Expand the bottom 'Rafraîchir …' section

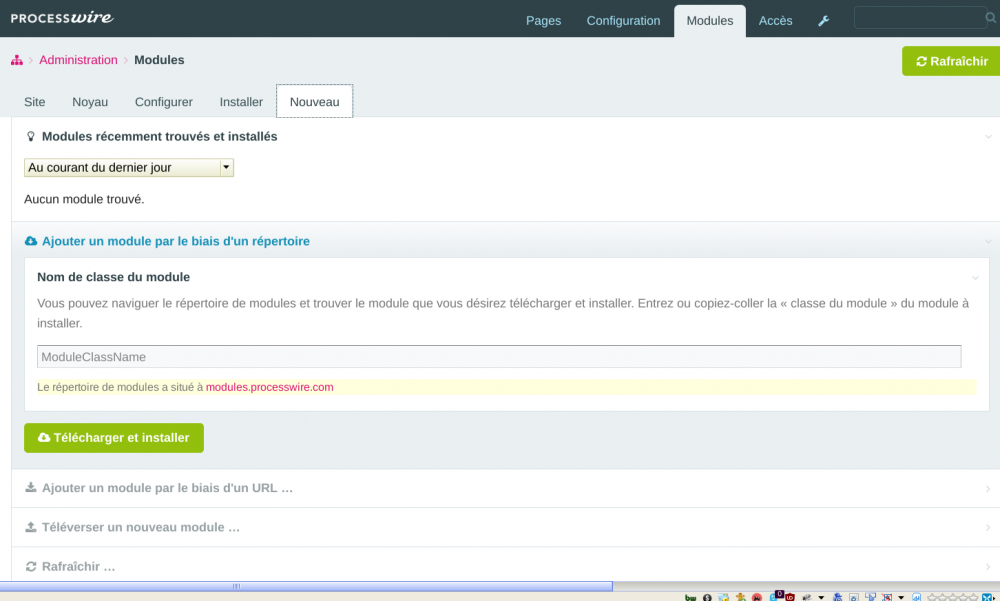tap(78, 567)
